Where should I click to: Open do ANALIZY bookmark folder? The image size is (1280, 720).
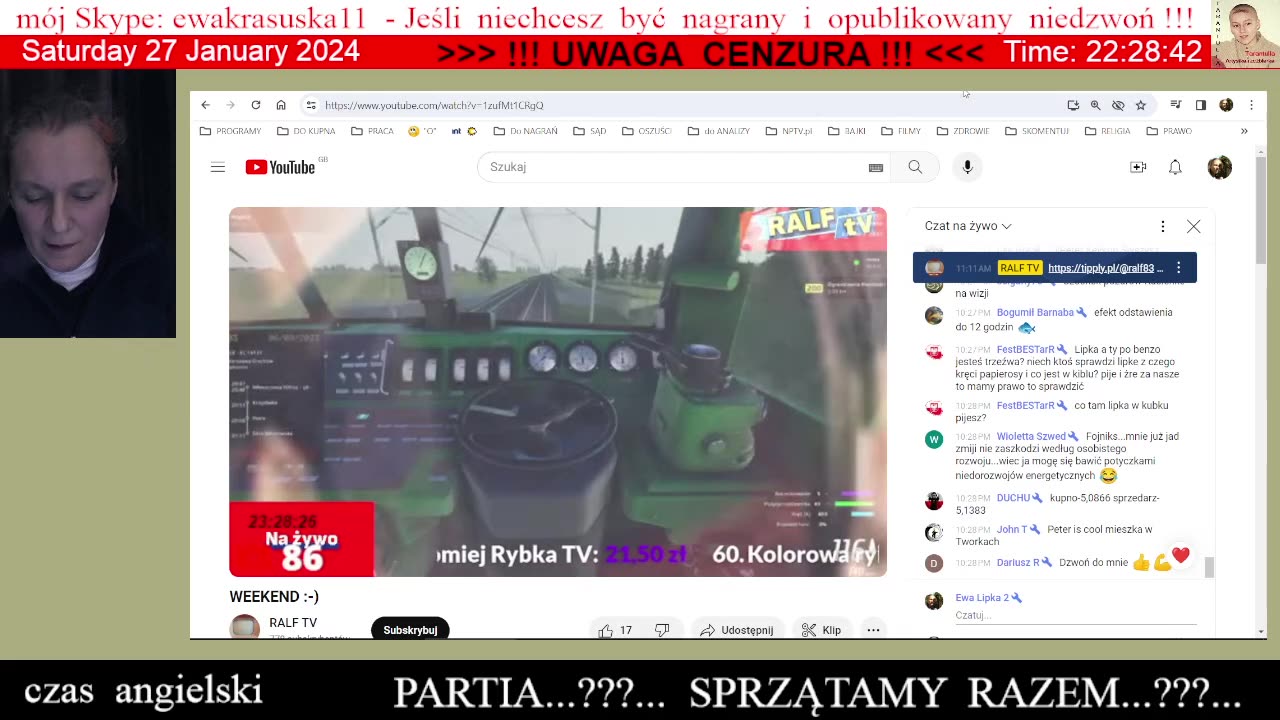tap(718, 131)
